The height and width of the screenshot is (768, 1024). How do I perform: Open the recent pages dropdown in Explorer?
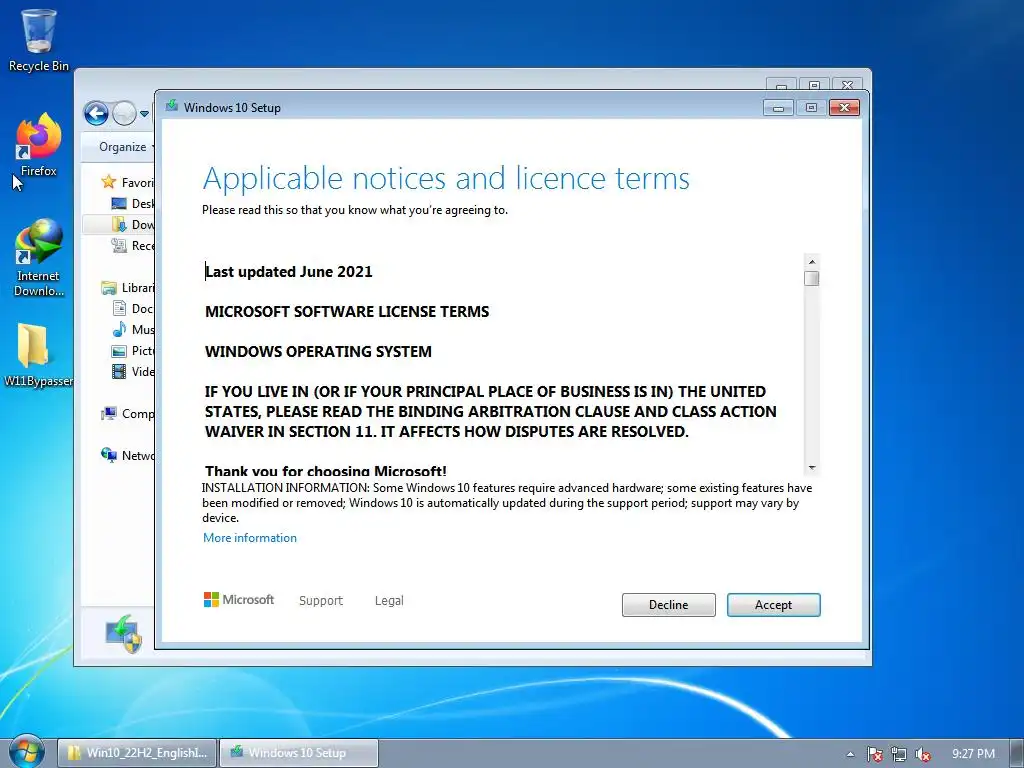(x=144, y=114)
